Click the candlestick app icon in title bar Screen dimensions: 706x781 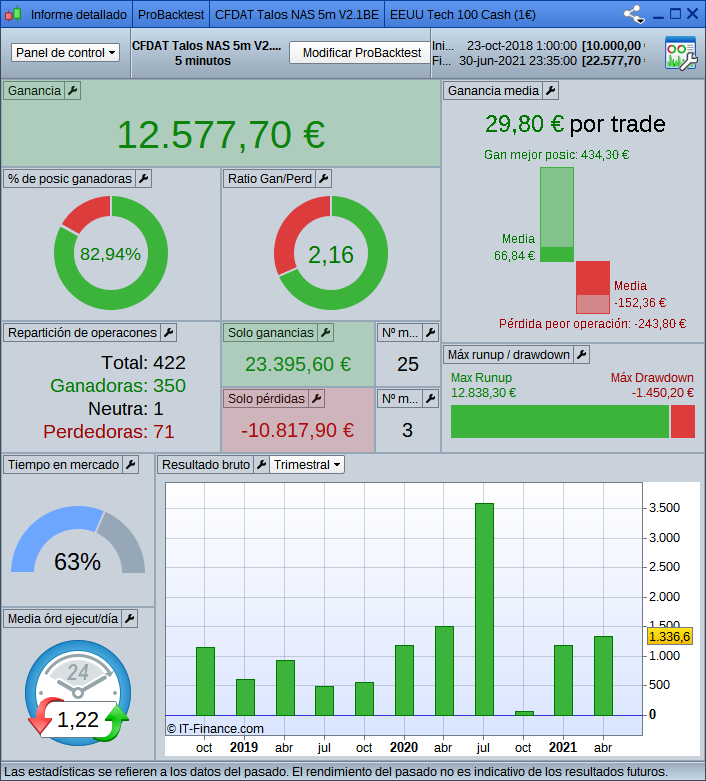point(13,14)
